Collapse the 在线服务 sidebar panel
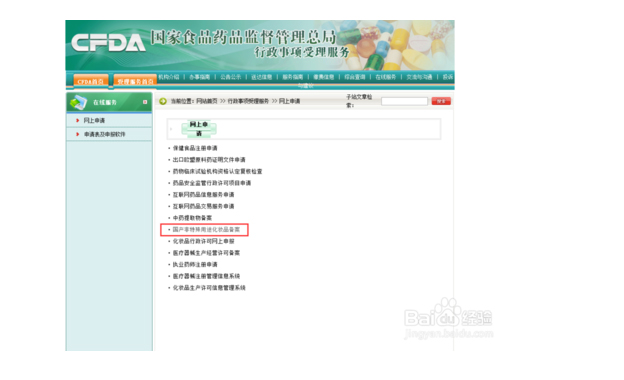The height and width of the screenshot is (380, 624). tap(145, 102)
